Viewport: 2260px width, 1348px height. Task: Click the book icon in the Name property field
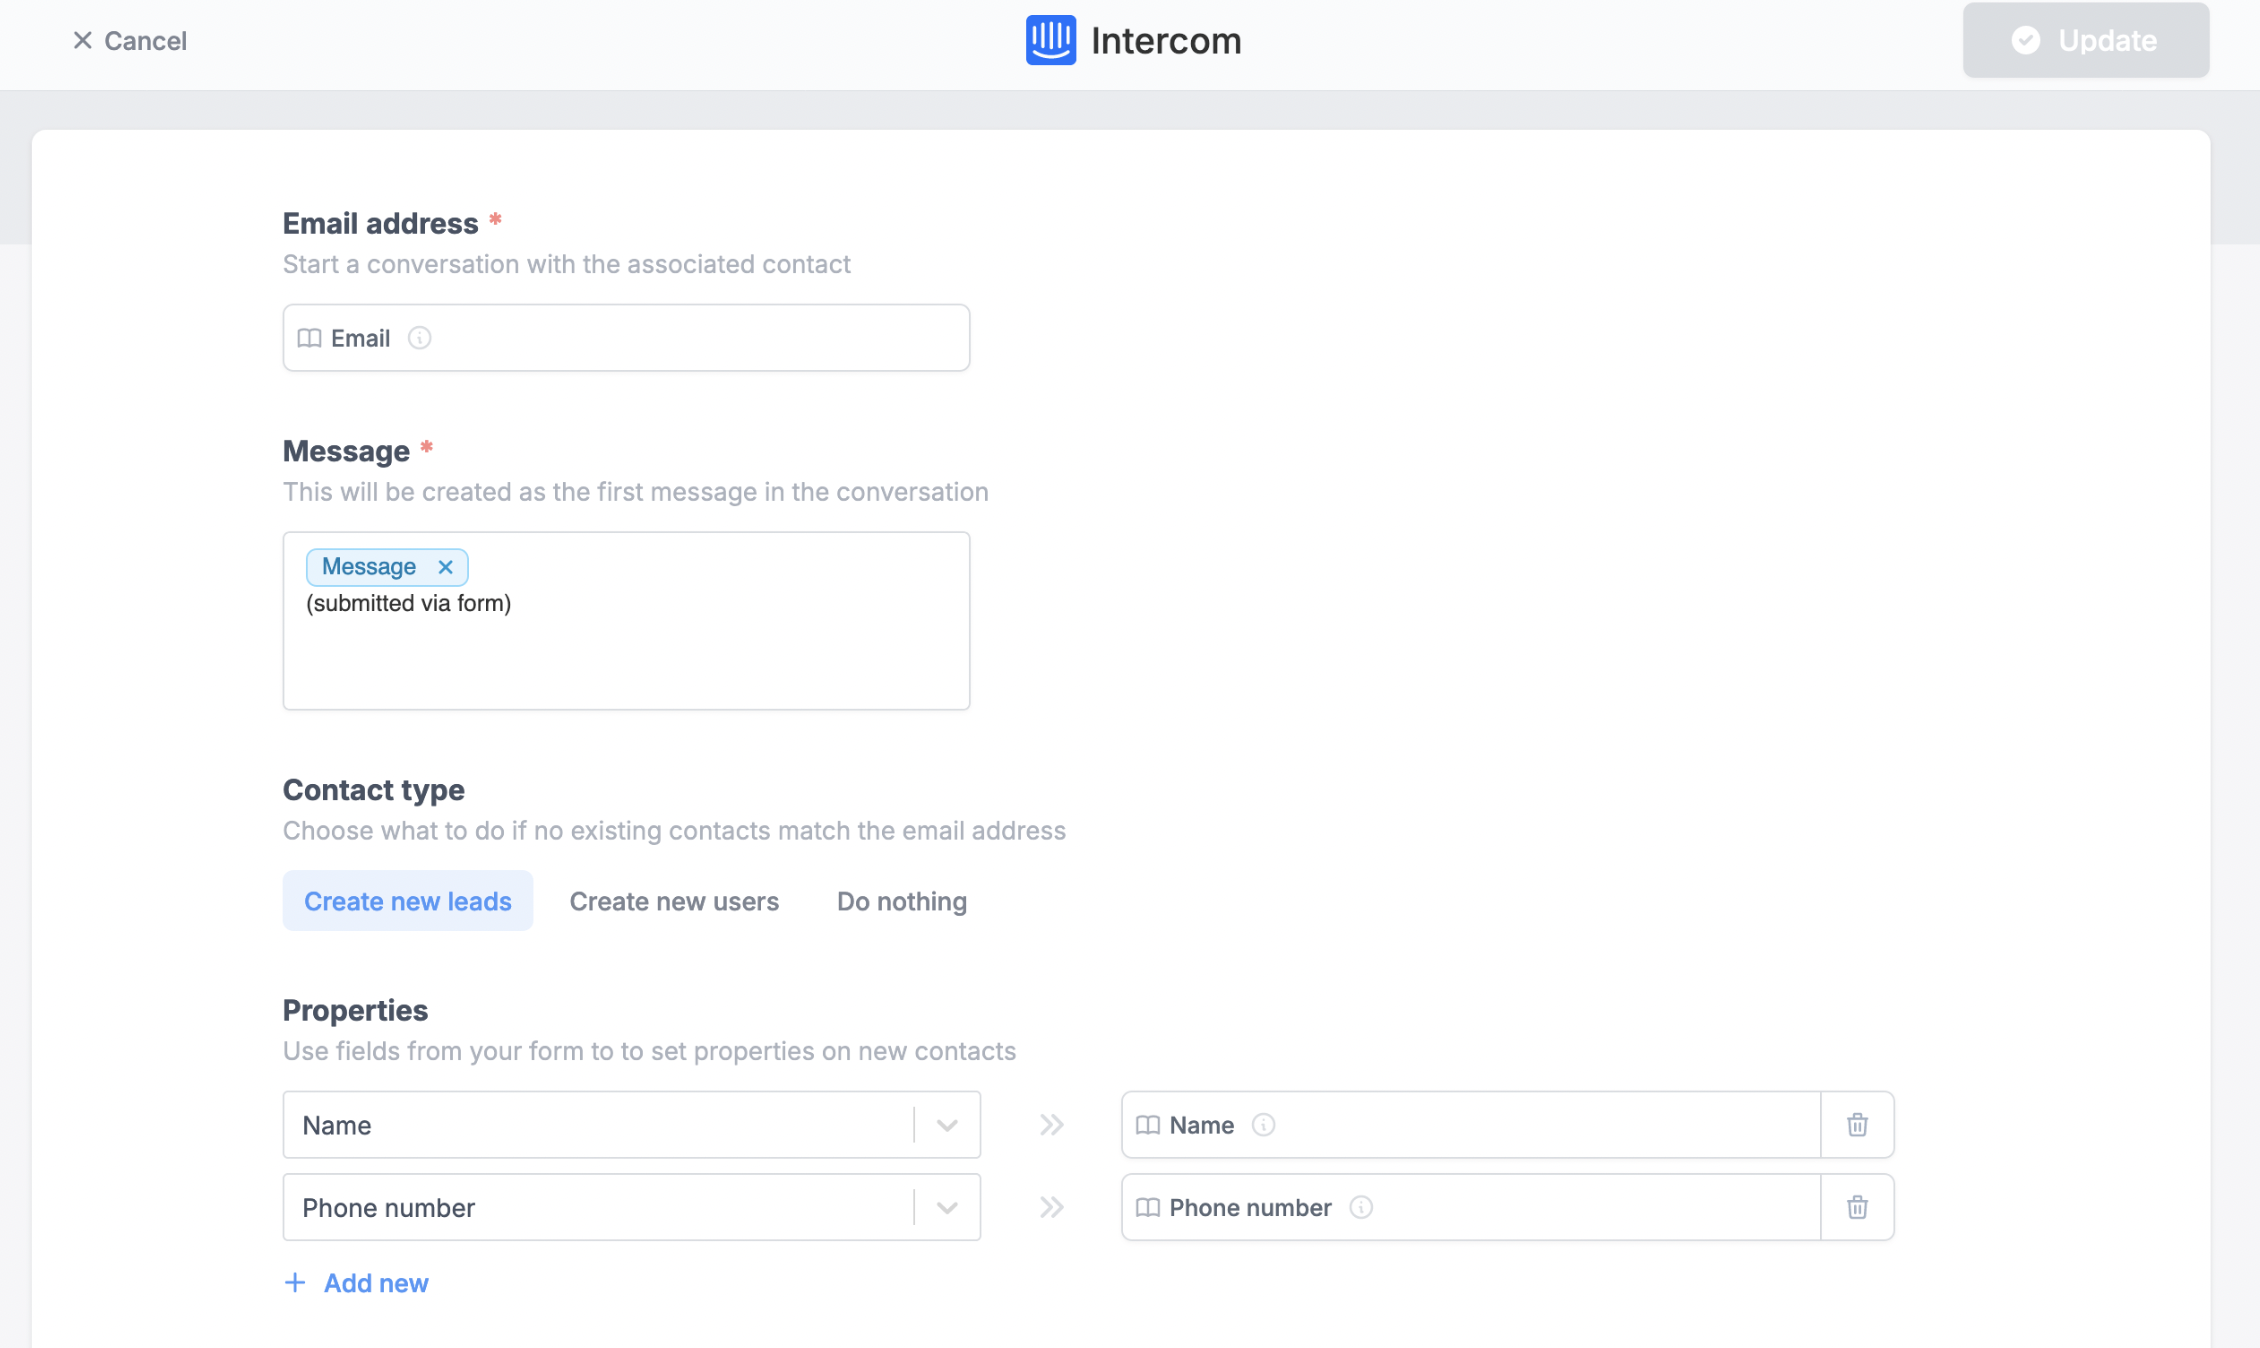coord(1148,1125)
